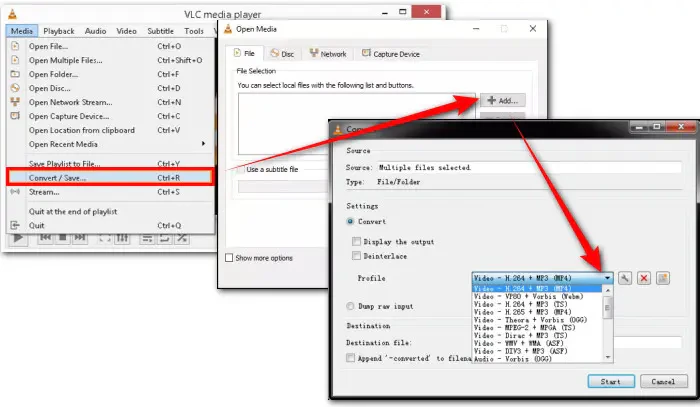Screen dimensions: 700x407
Task: Delete selected profile with red X icon
Action: [x=644, y=278]
